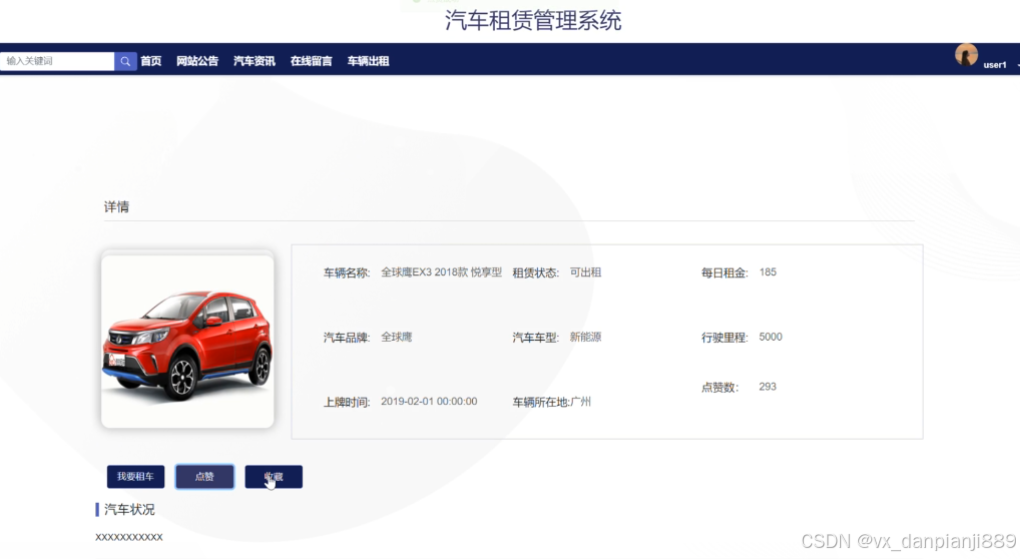
Task: Open the user1 account label
Action: point(995,64)
